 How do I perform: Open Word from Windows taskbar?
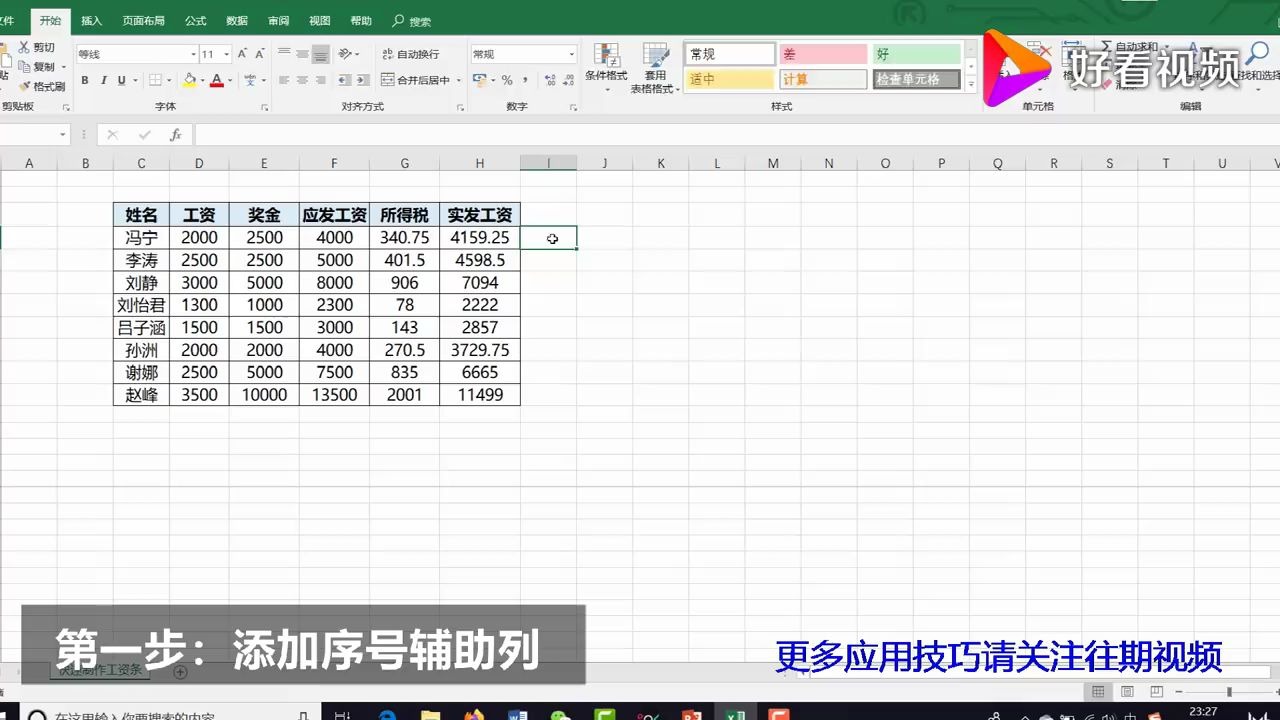pos(518,713)
